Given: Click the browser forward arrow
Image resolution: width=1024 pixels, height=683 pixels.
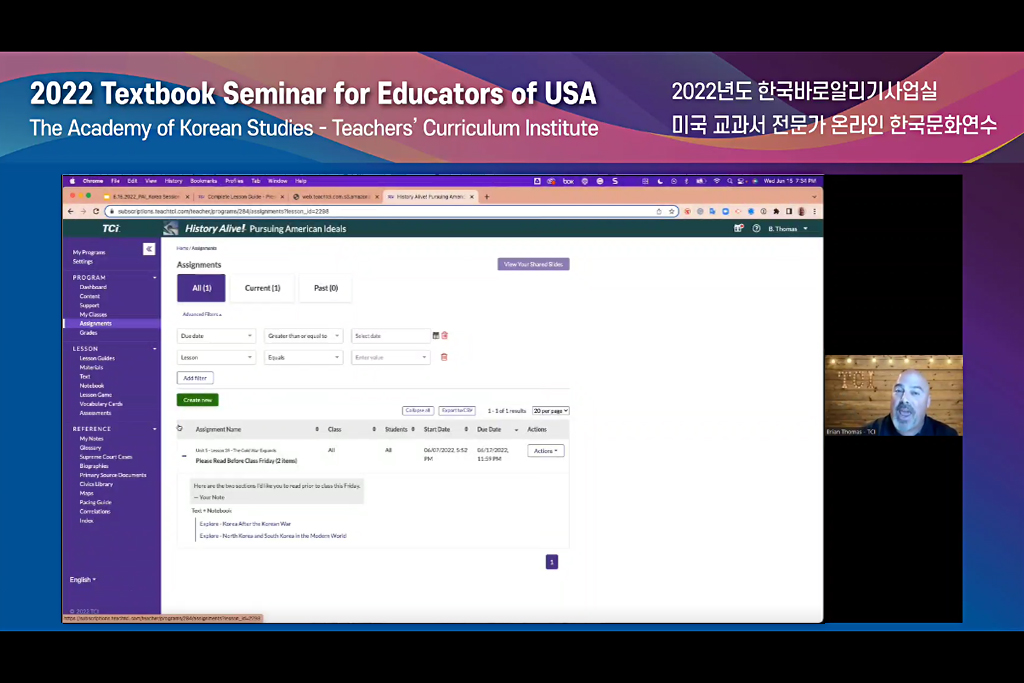Looking at the screenshot, I should tap(83, 211).
